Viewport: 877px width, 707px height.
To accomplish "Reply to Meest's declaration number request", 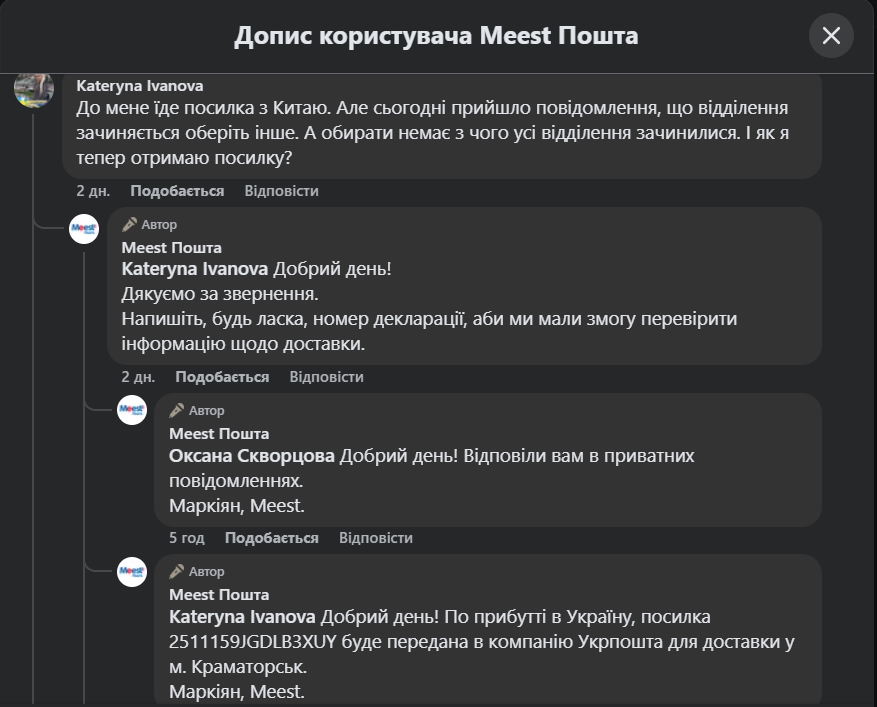I will [326, 377].
